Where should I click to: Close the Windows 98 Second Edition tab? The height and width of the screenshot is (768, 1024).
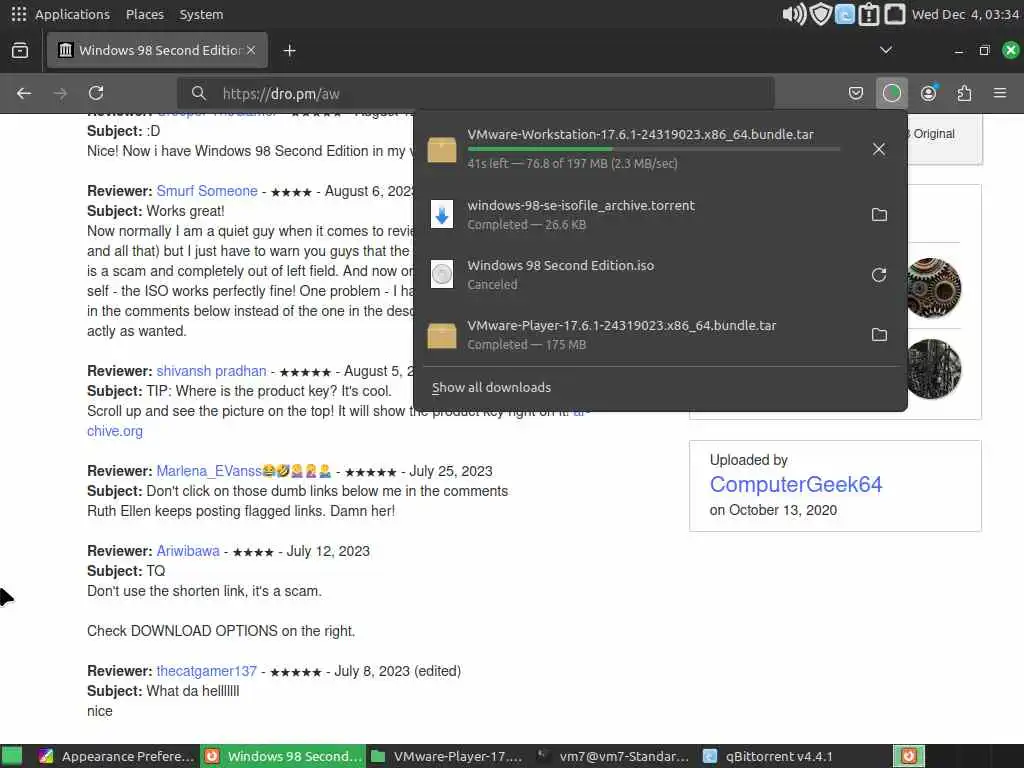pos(251,50)
